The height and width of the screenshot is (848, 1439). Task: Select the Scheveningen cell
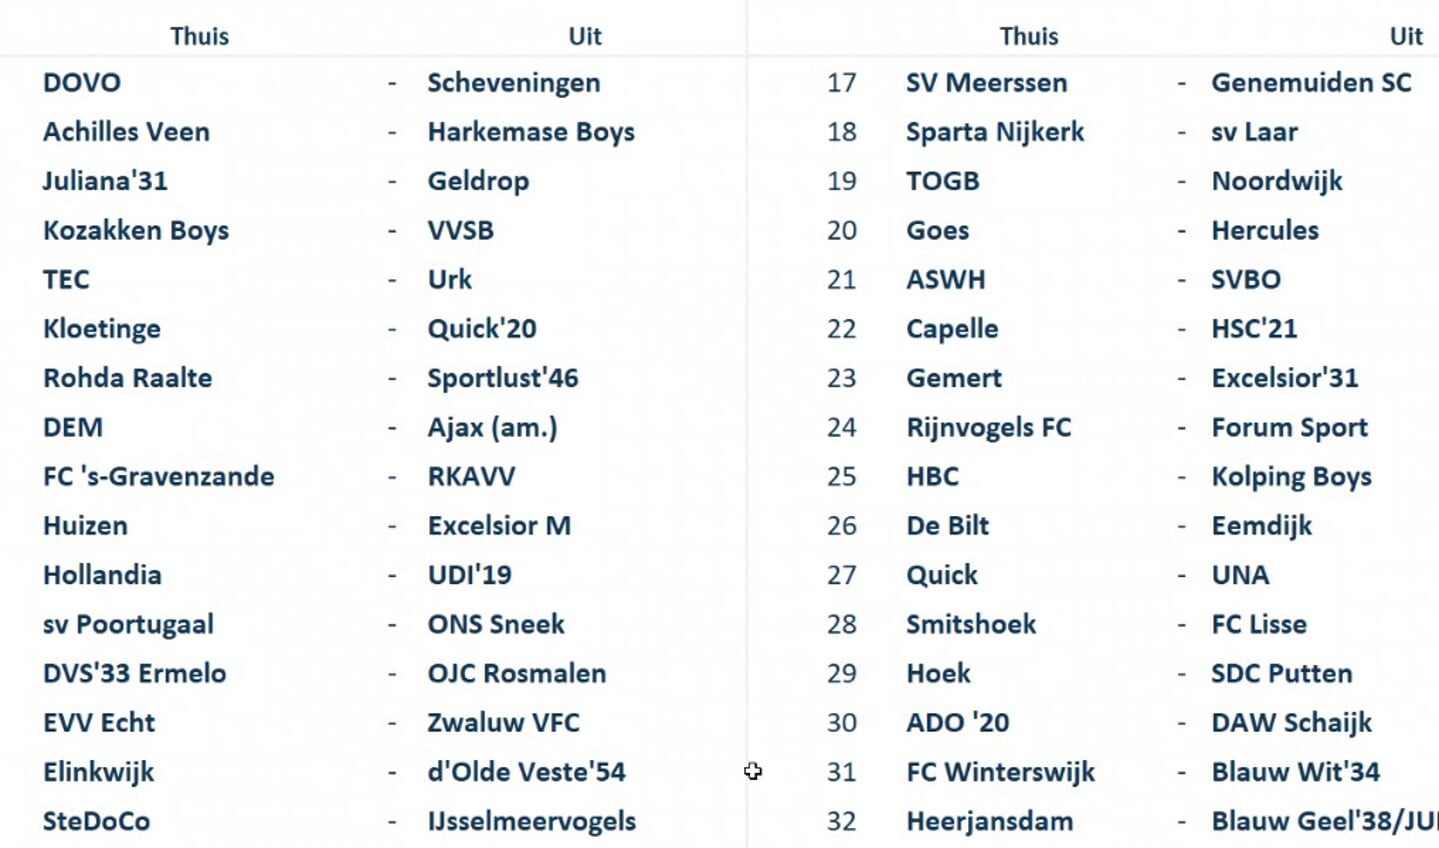pyautogui.click(x=514, y=83)
